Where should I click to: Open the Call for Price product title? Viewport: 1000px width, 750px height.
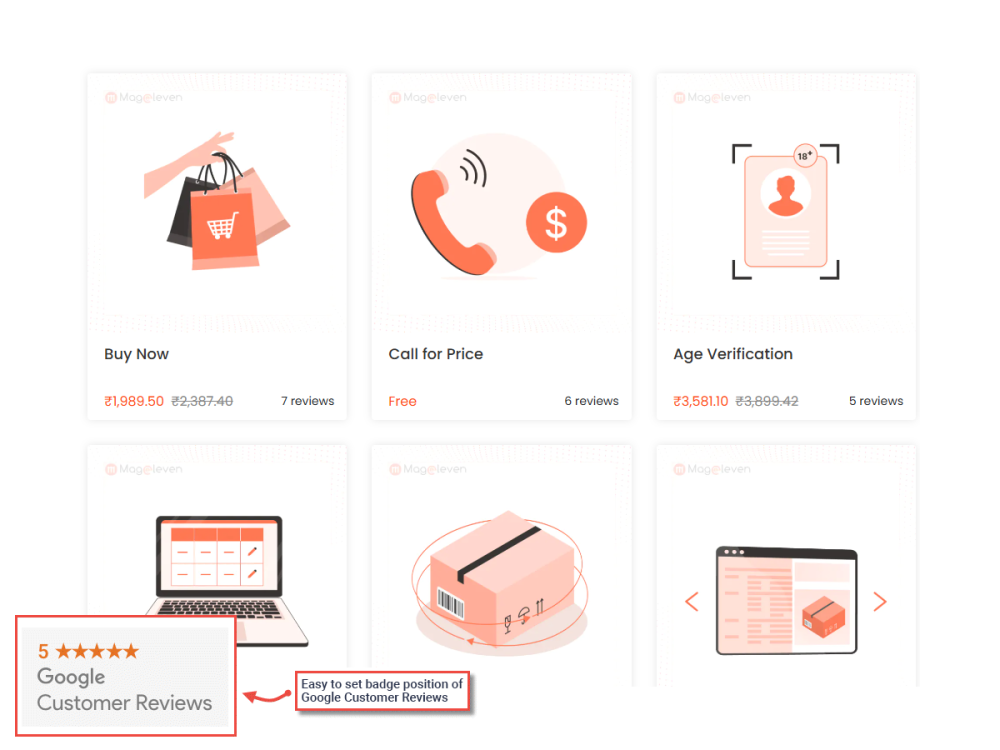(436, 354)
